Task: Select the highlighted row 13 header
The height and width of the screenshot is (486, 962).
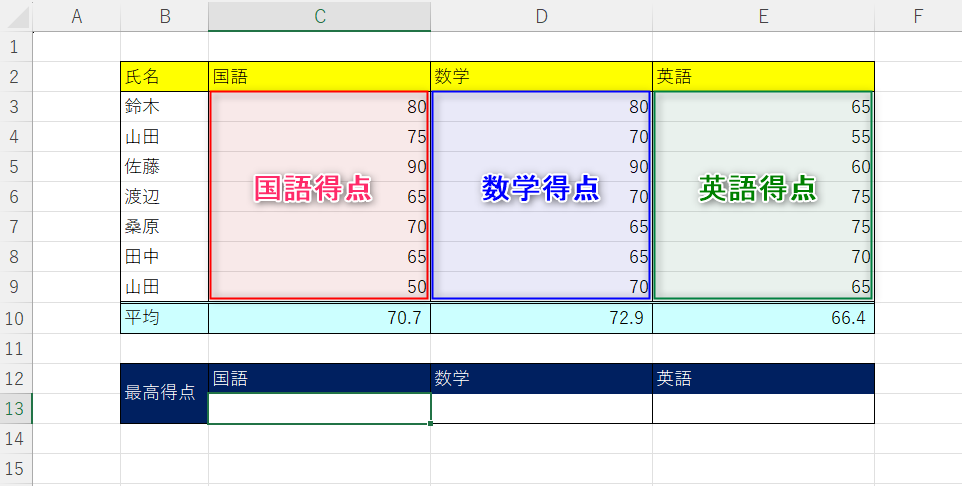Action: click(x=16, y=409)
